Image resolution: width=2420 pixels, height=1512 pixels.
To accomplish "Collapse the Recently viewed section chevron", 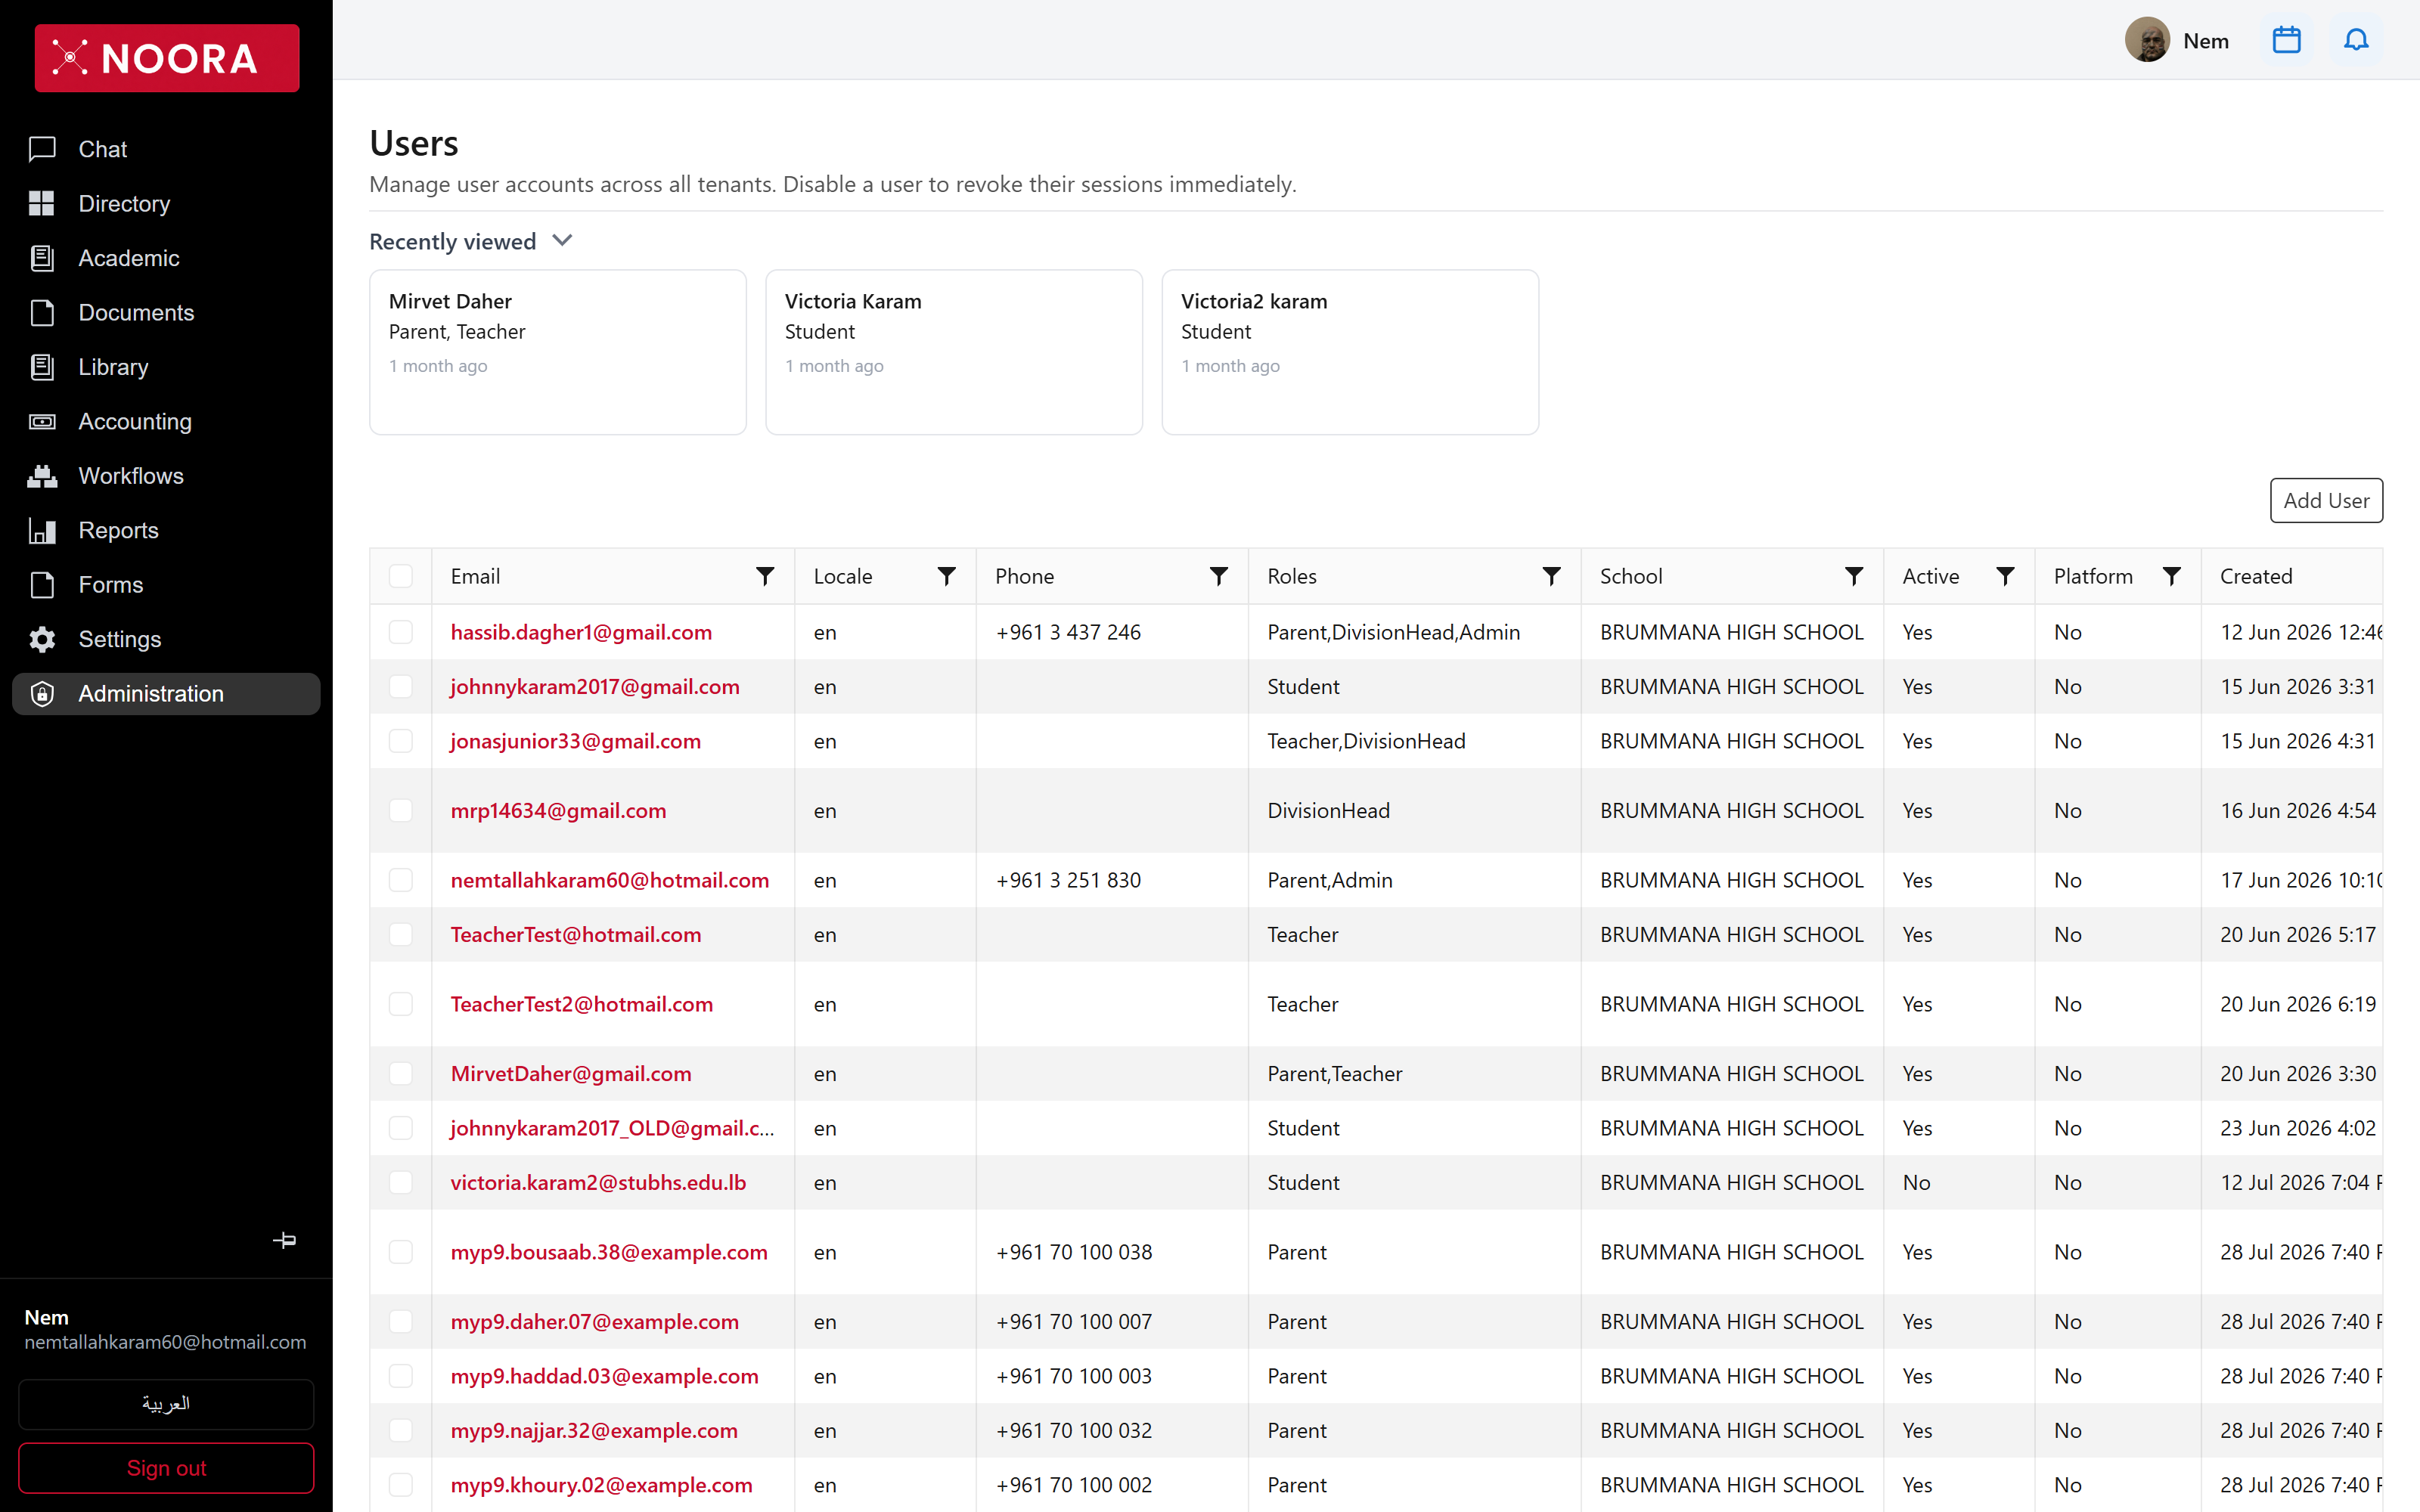I will pyautogui.click(x=562, y=241).
